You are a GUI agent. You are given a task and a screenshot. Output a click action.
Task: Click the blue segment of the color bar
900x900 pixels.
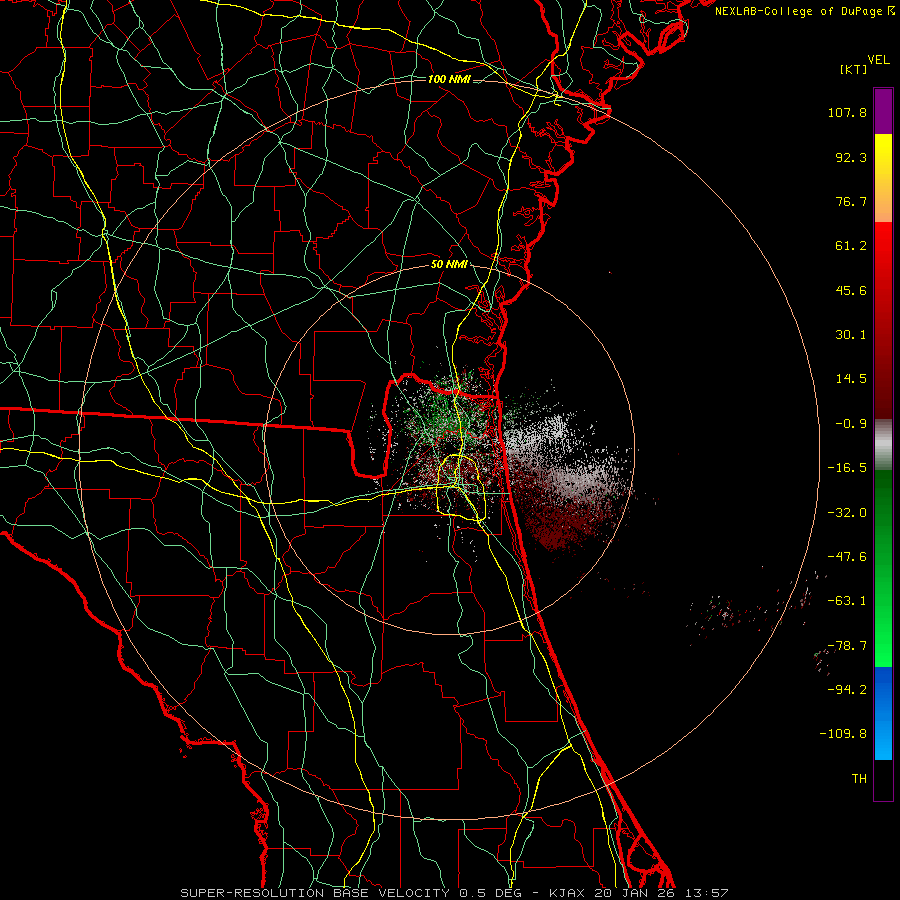pyautogui.click(x=883, y=713)
